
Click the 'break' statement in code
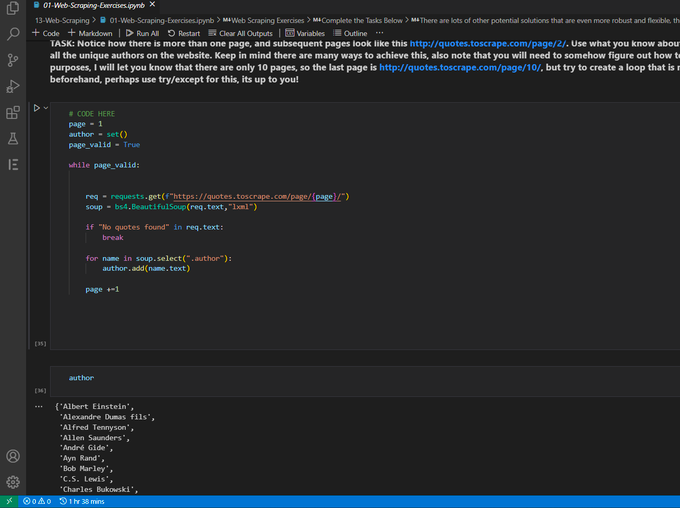point(113,238)
